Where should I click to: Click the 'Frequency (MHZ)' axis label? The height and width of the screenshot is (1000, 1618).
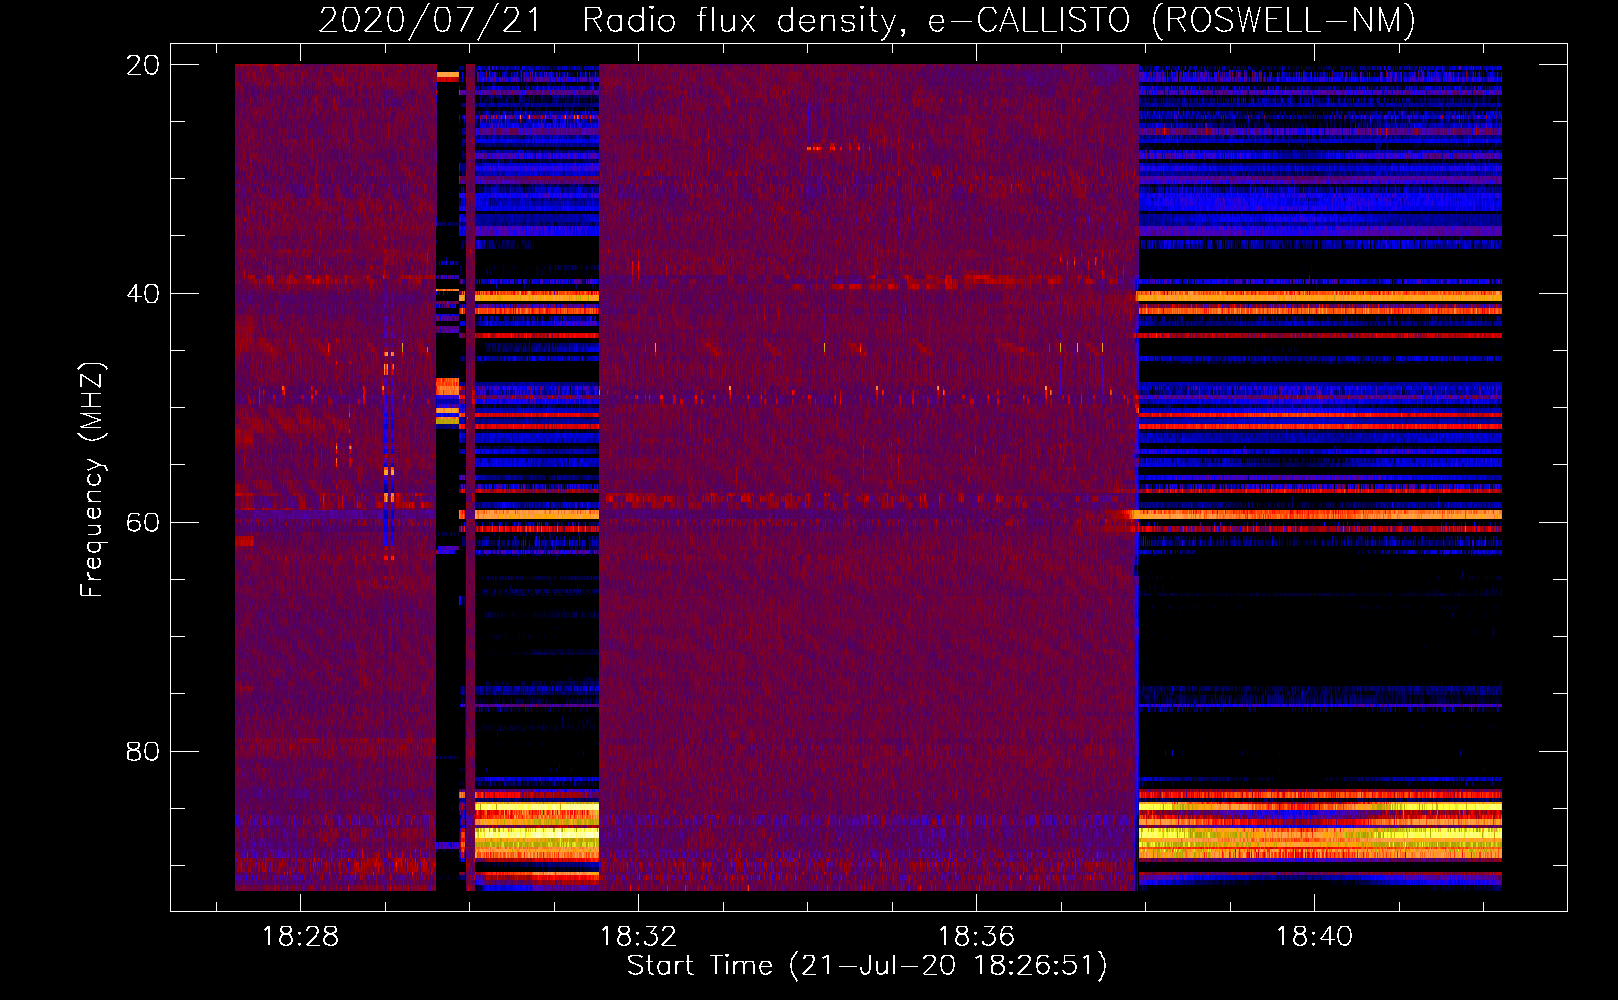pyautogui.click(x=92, y=480)
